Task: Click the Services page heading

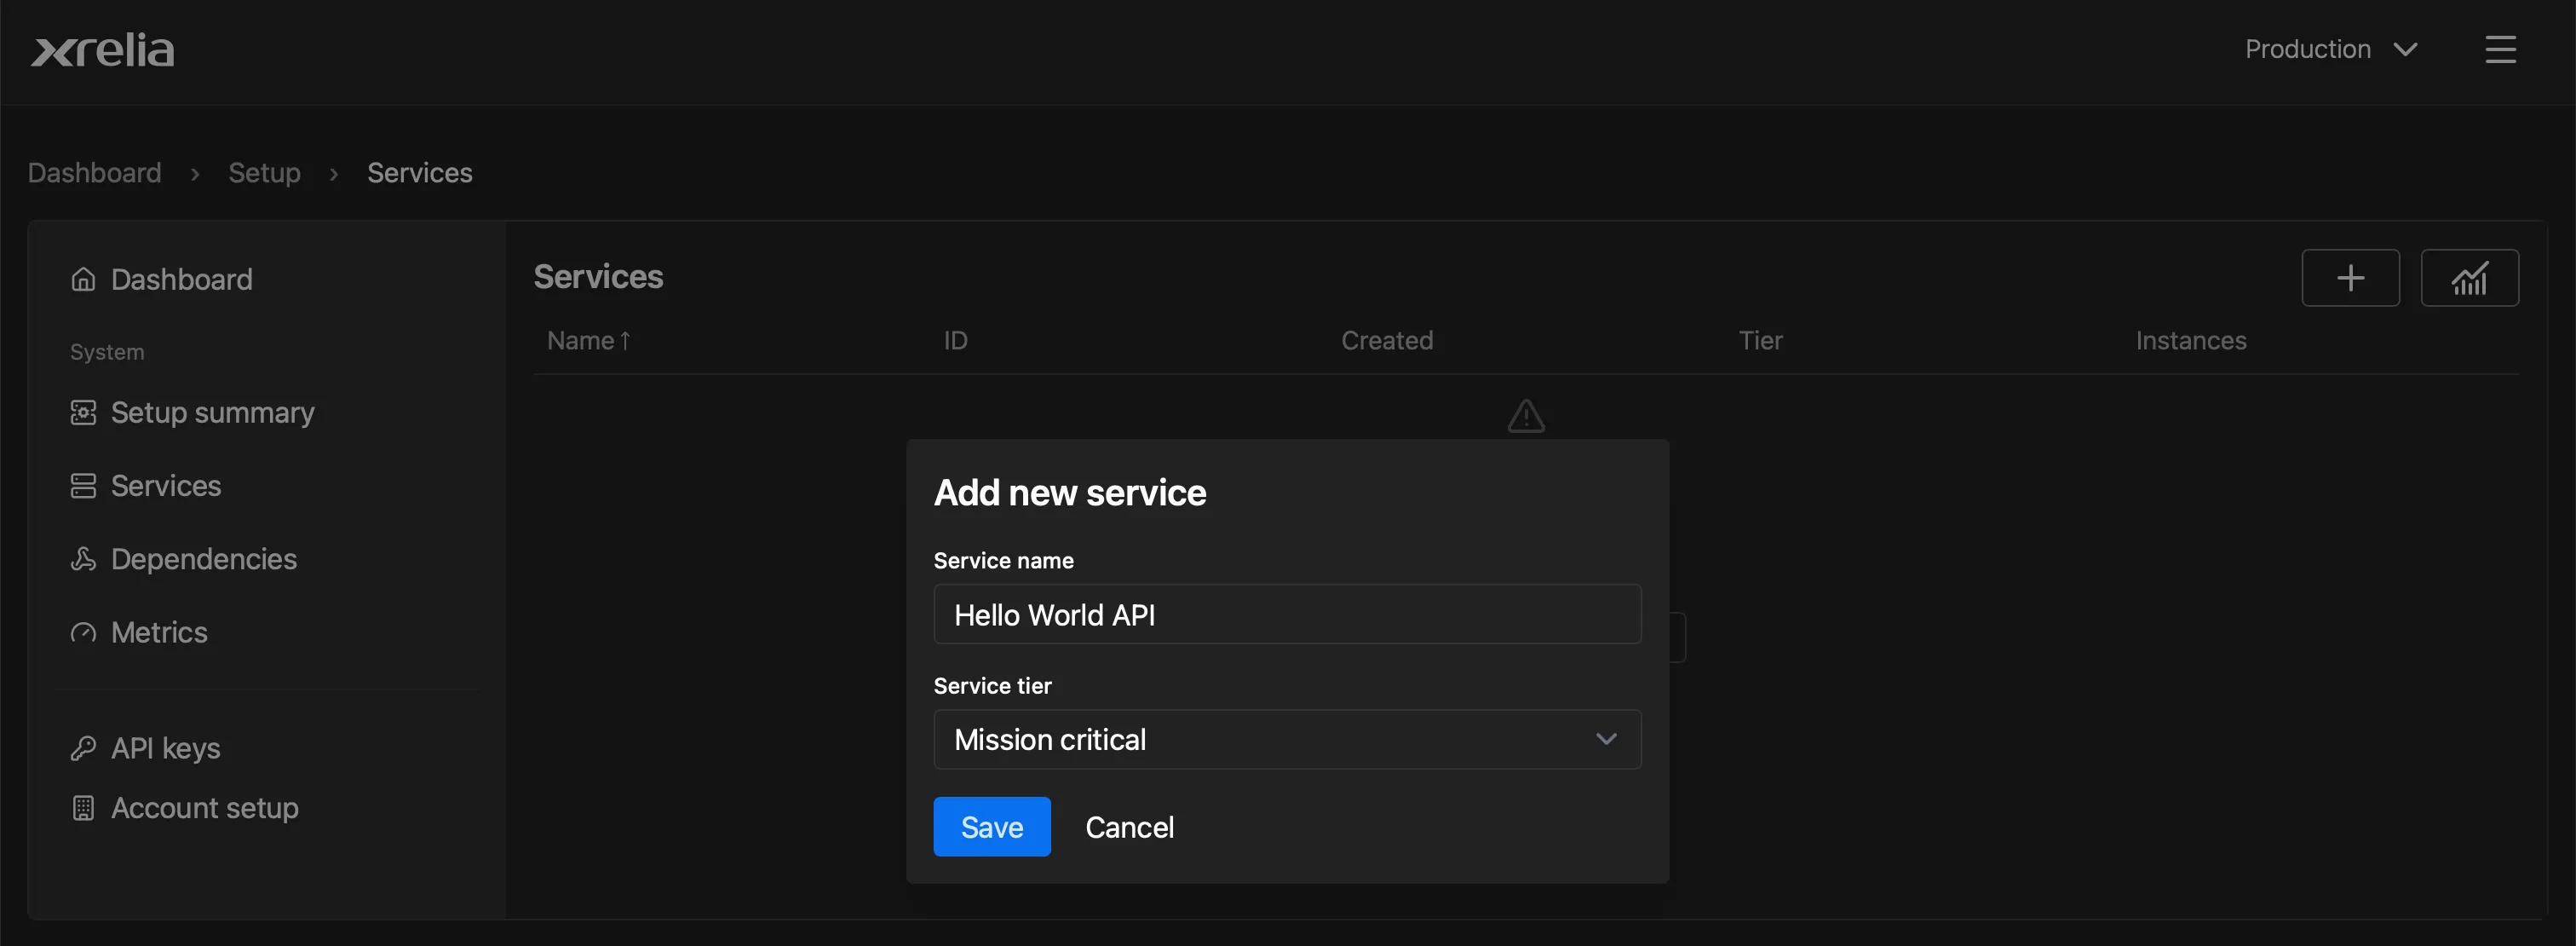Action: pyautogui.click(x=598, y=277)
